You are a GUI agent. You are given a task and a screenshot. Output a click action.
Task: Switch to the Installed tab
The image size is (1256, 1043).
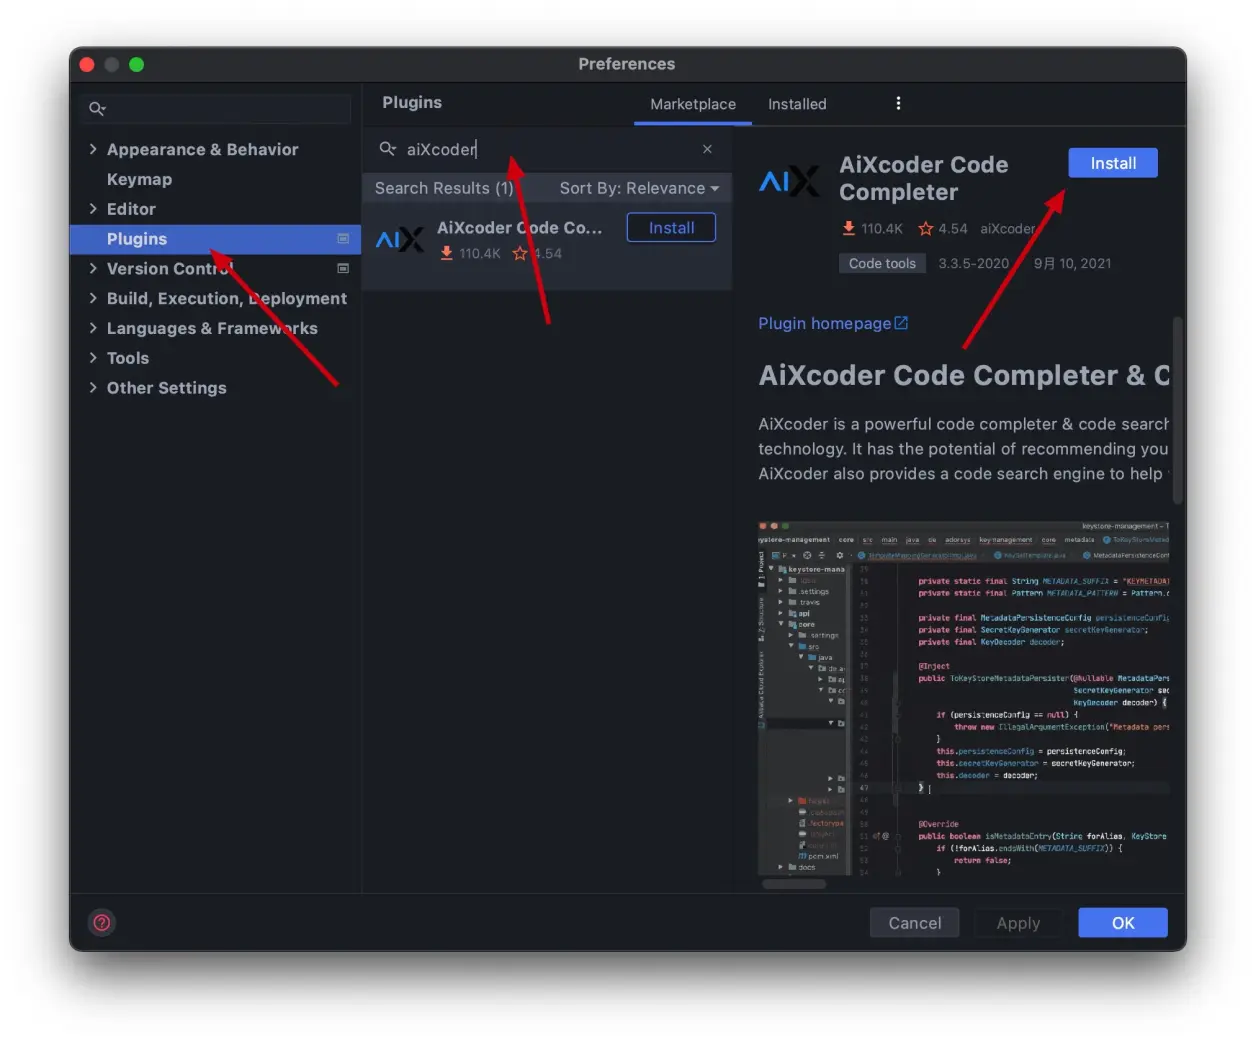[x=797, y=104]
